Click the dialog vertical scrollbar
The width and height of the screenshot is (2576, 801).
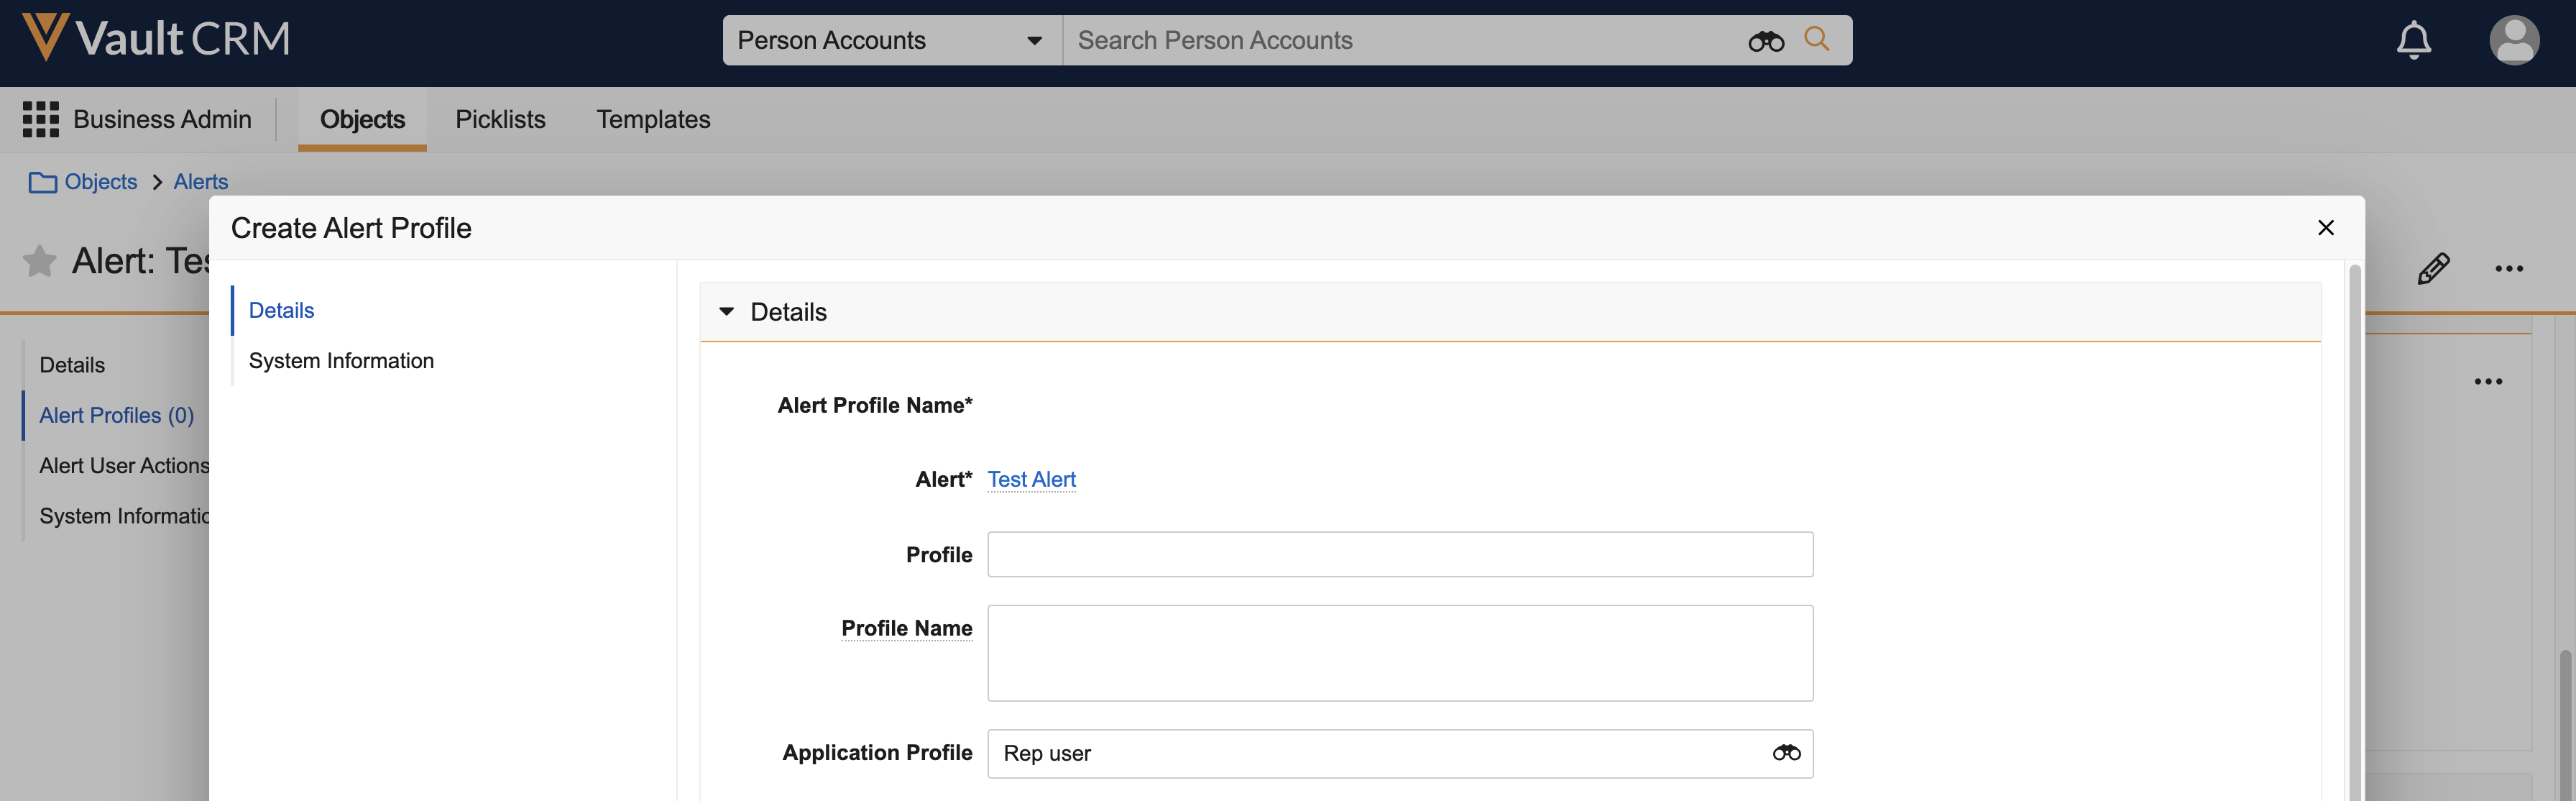click(x=2354, y=500)
